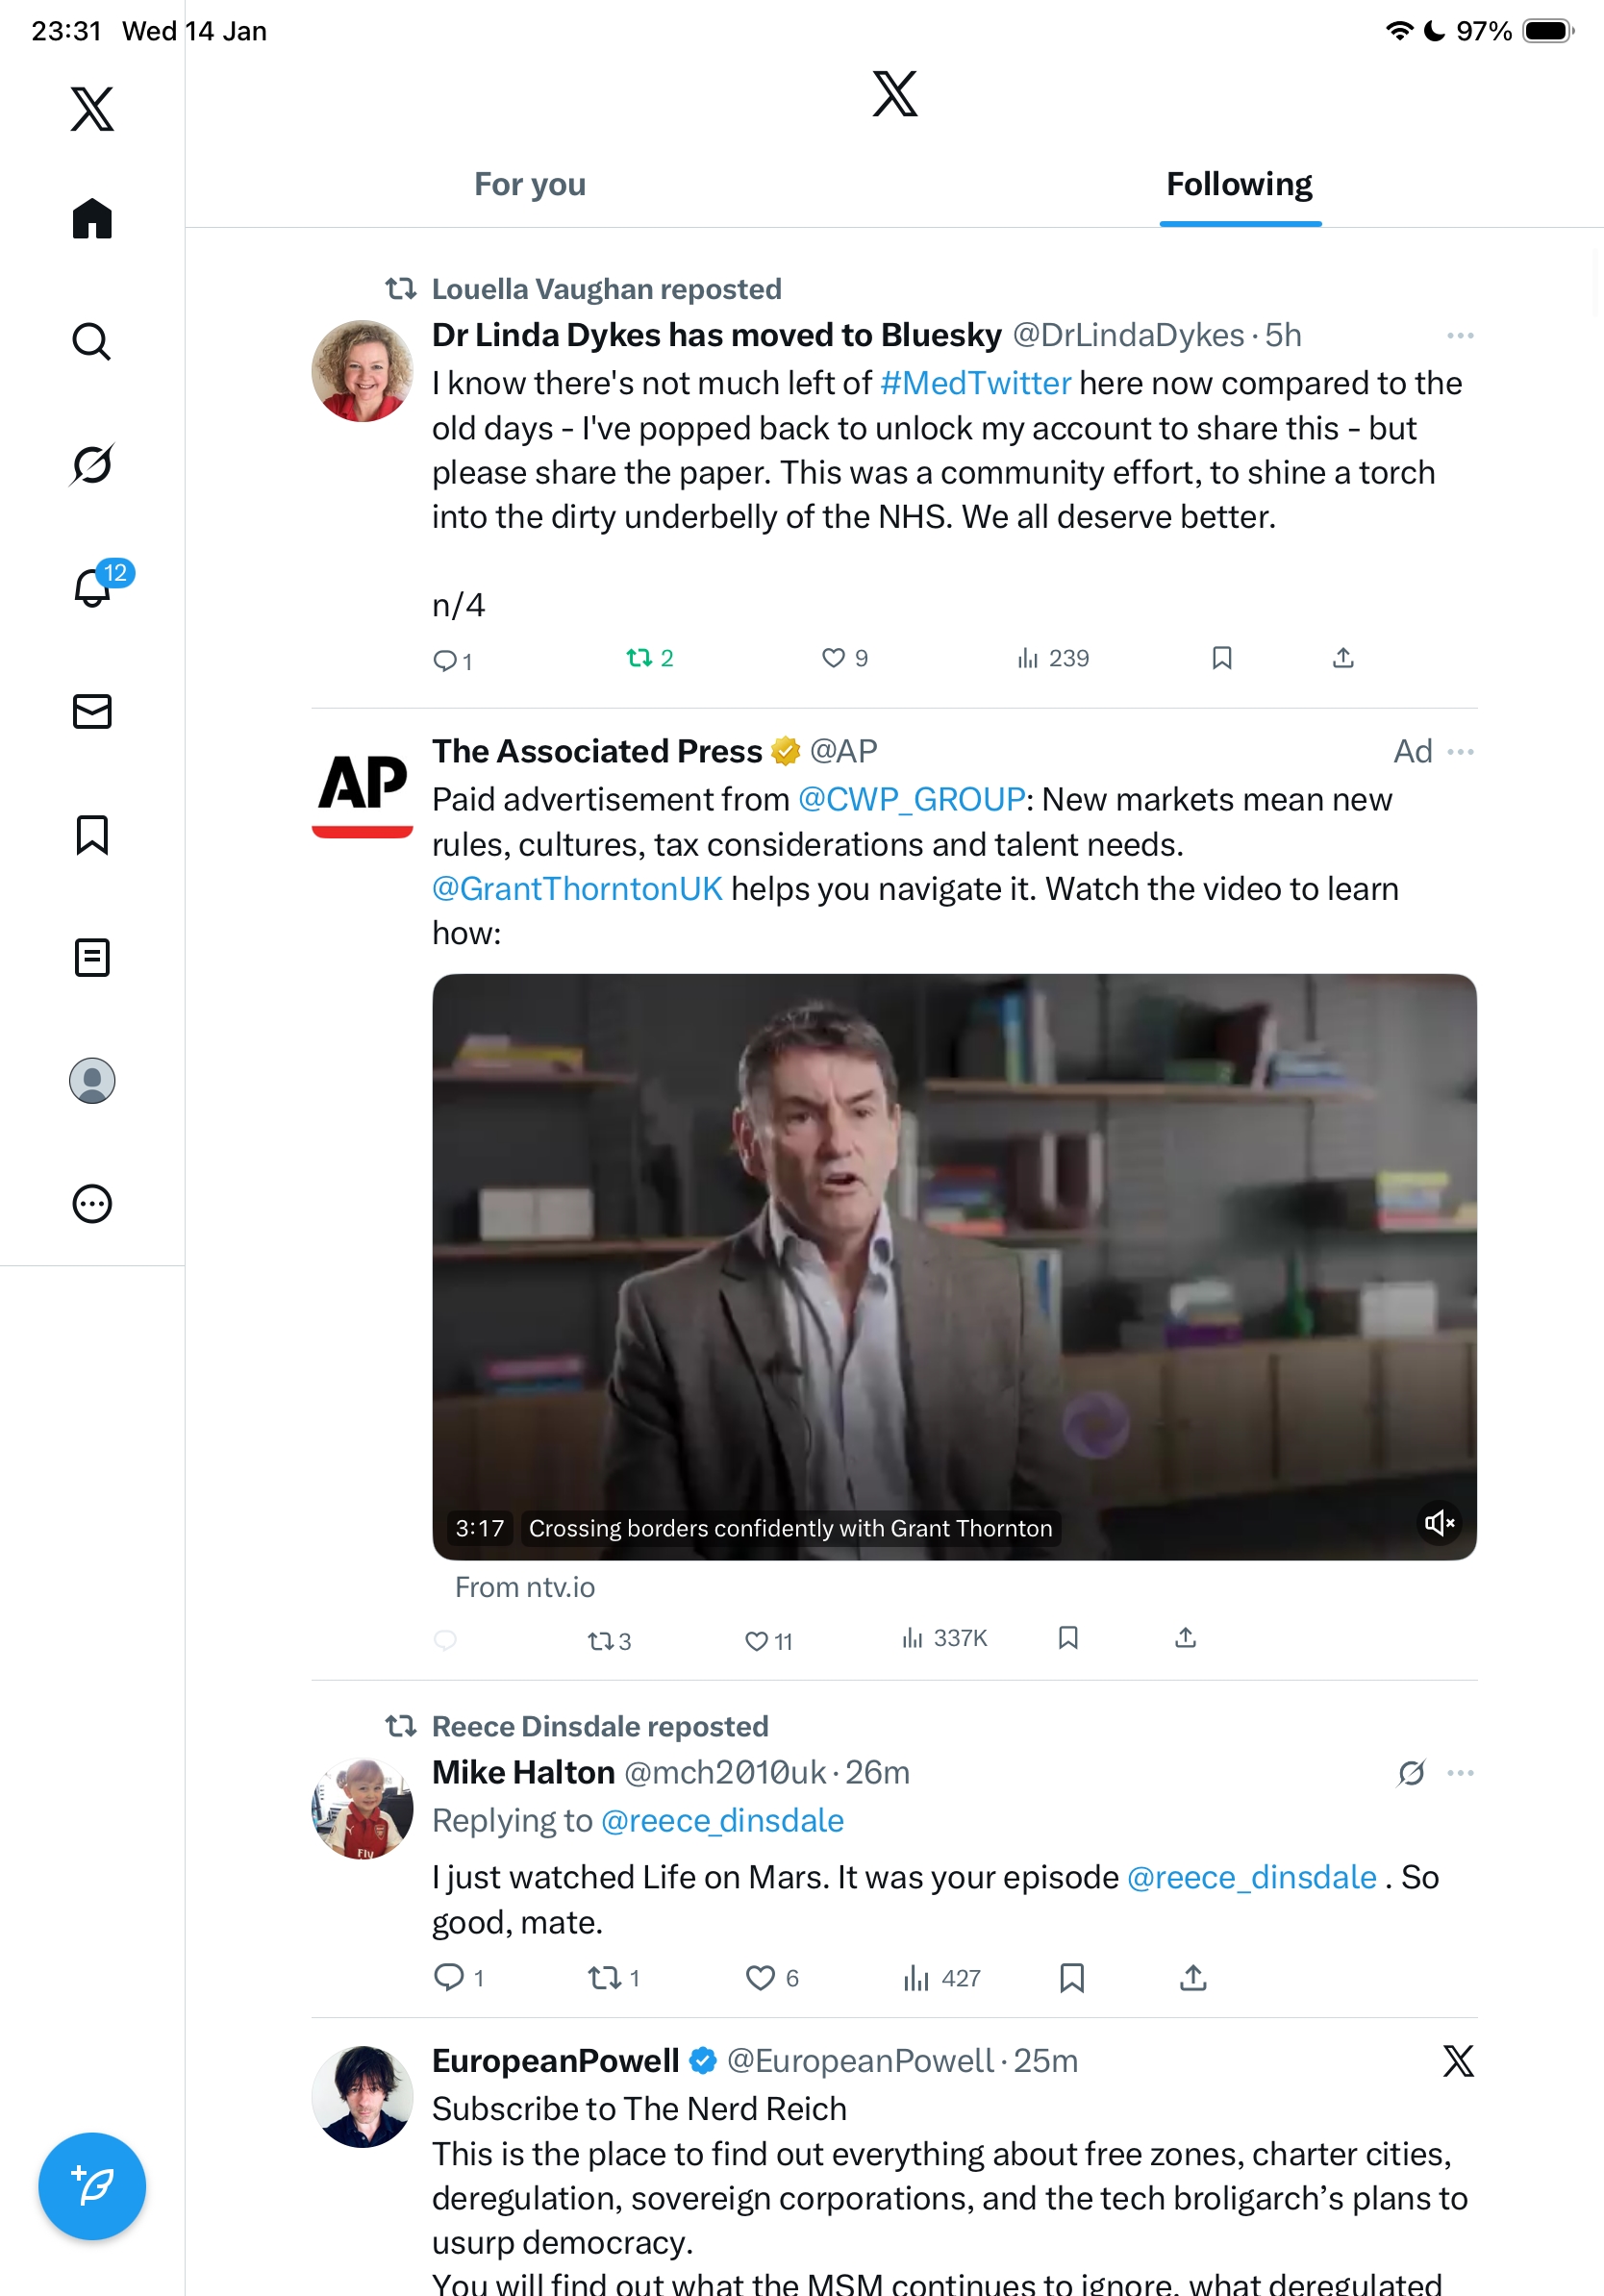Open more options on Dr Linda Dykes's post
Screen dimensions: 1604x2296
[1460, 336]
